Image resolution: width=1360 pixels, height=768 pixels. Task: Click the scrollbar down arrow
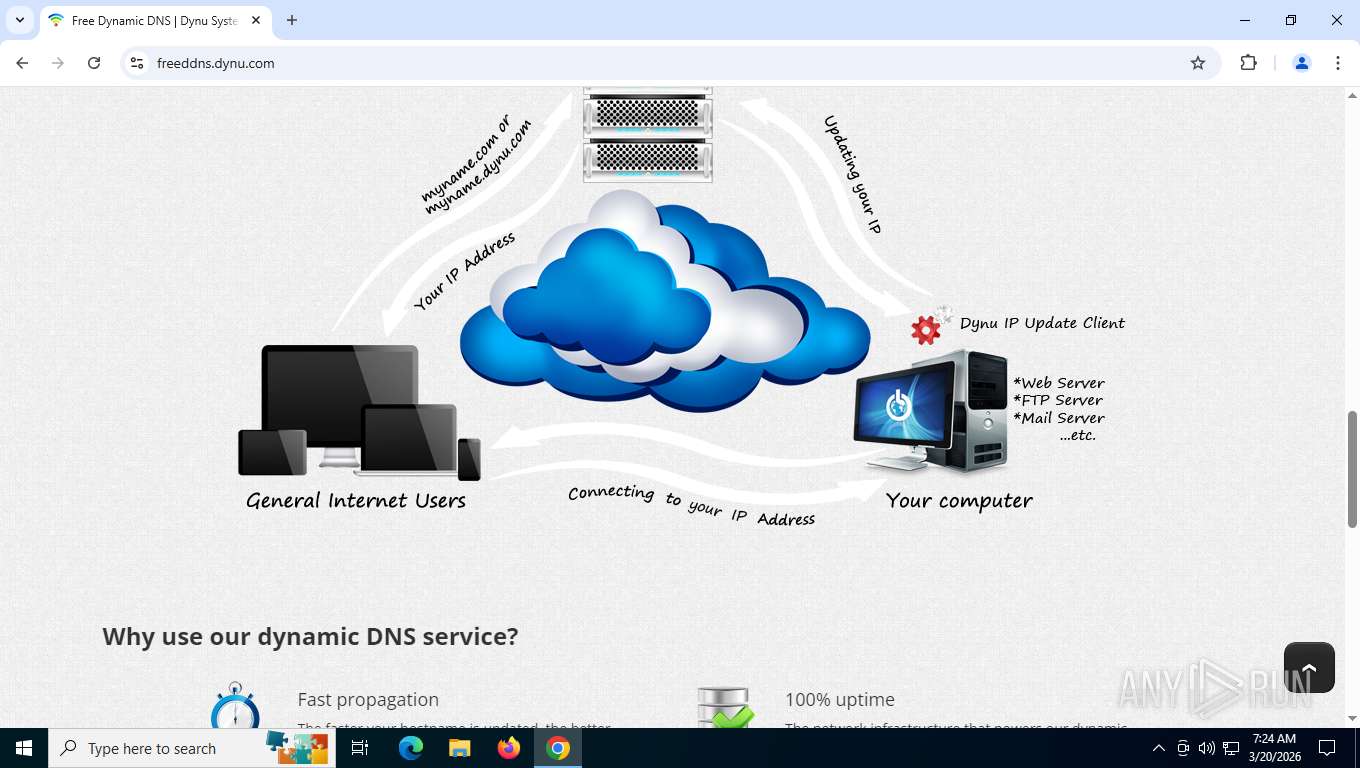pyautogui.click(x=1353, y=718)
